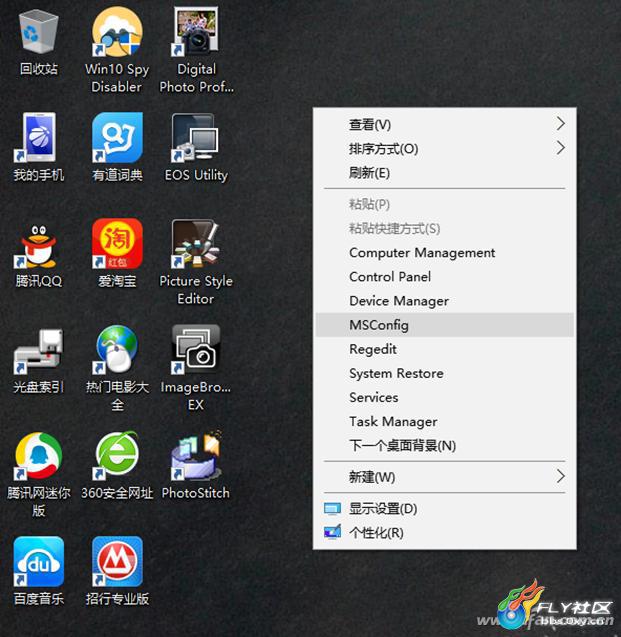Open 爱淘宝 shortcut icon
Image resolution: width=621 pixels, height=637 pixels.
[117, 244]
